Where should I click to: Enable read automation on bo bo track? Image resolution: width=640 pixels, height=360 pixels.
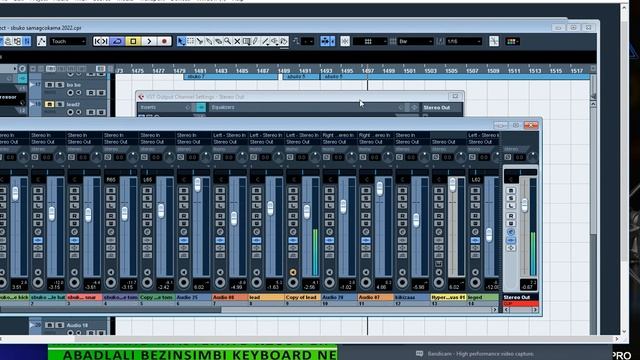tap(91, 93)
